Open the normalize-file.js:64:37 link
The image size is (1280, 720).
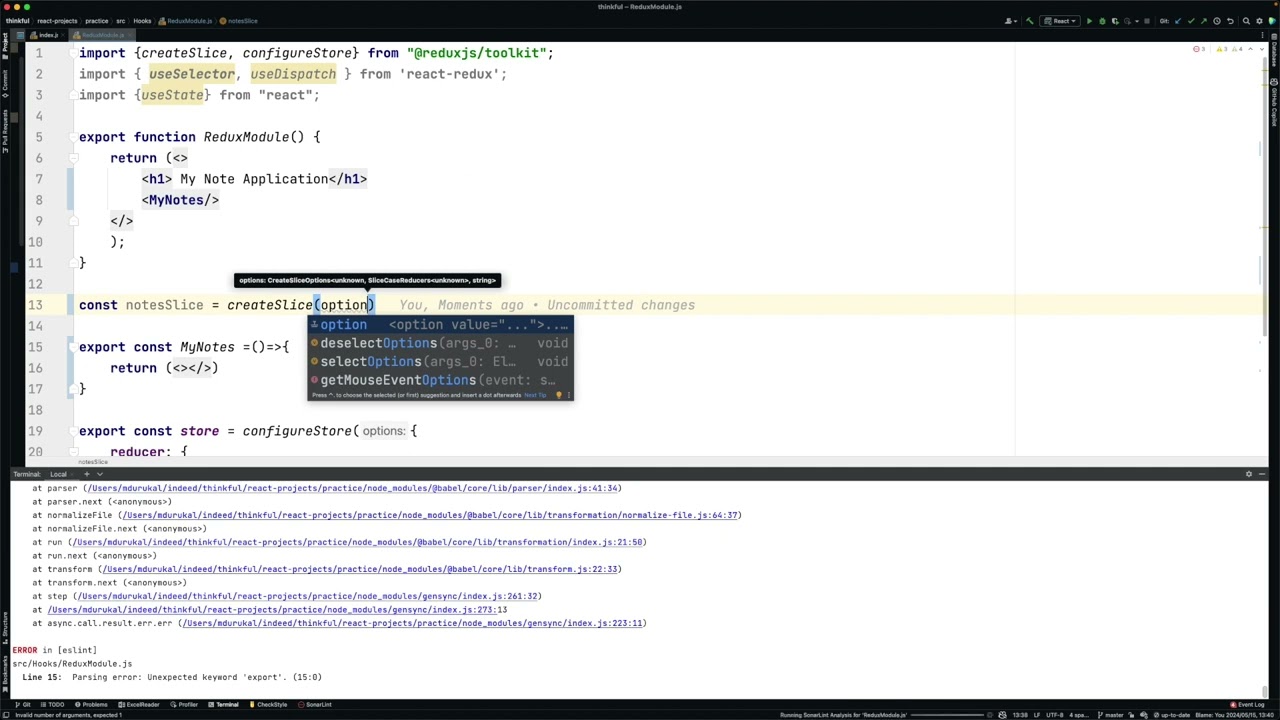430,515
